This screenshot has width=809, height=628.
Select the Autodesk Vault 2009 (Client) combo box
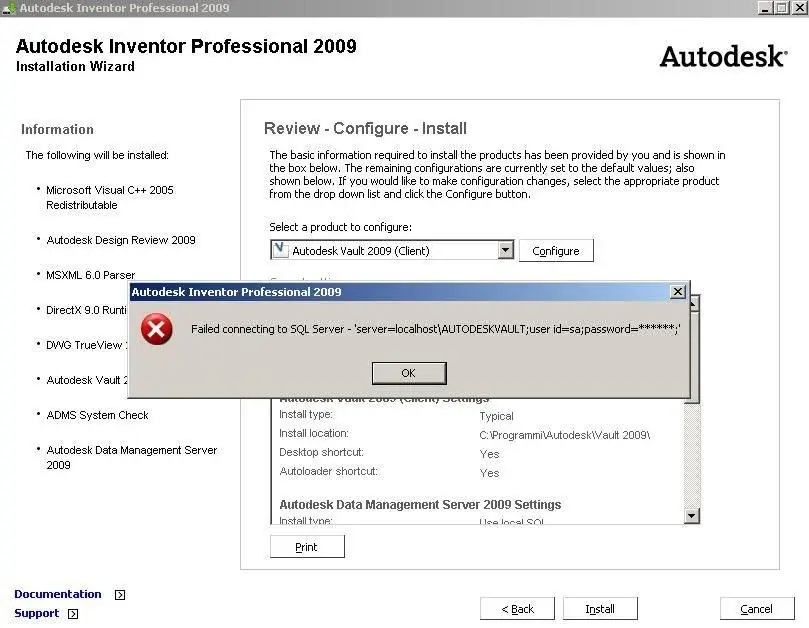[390, 250]
